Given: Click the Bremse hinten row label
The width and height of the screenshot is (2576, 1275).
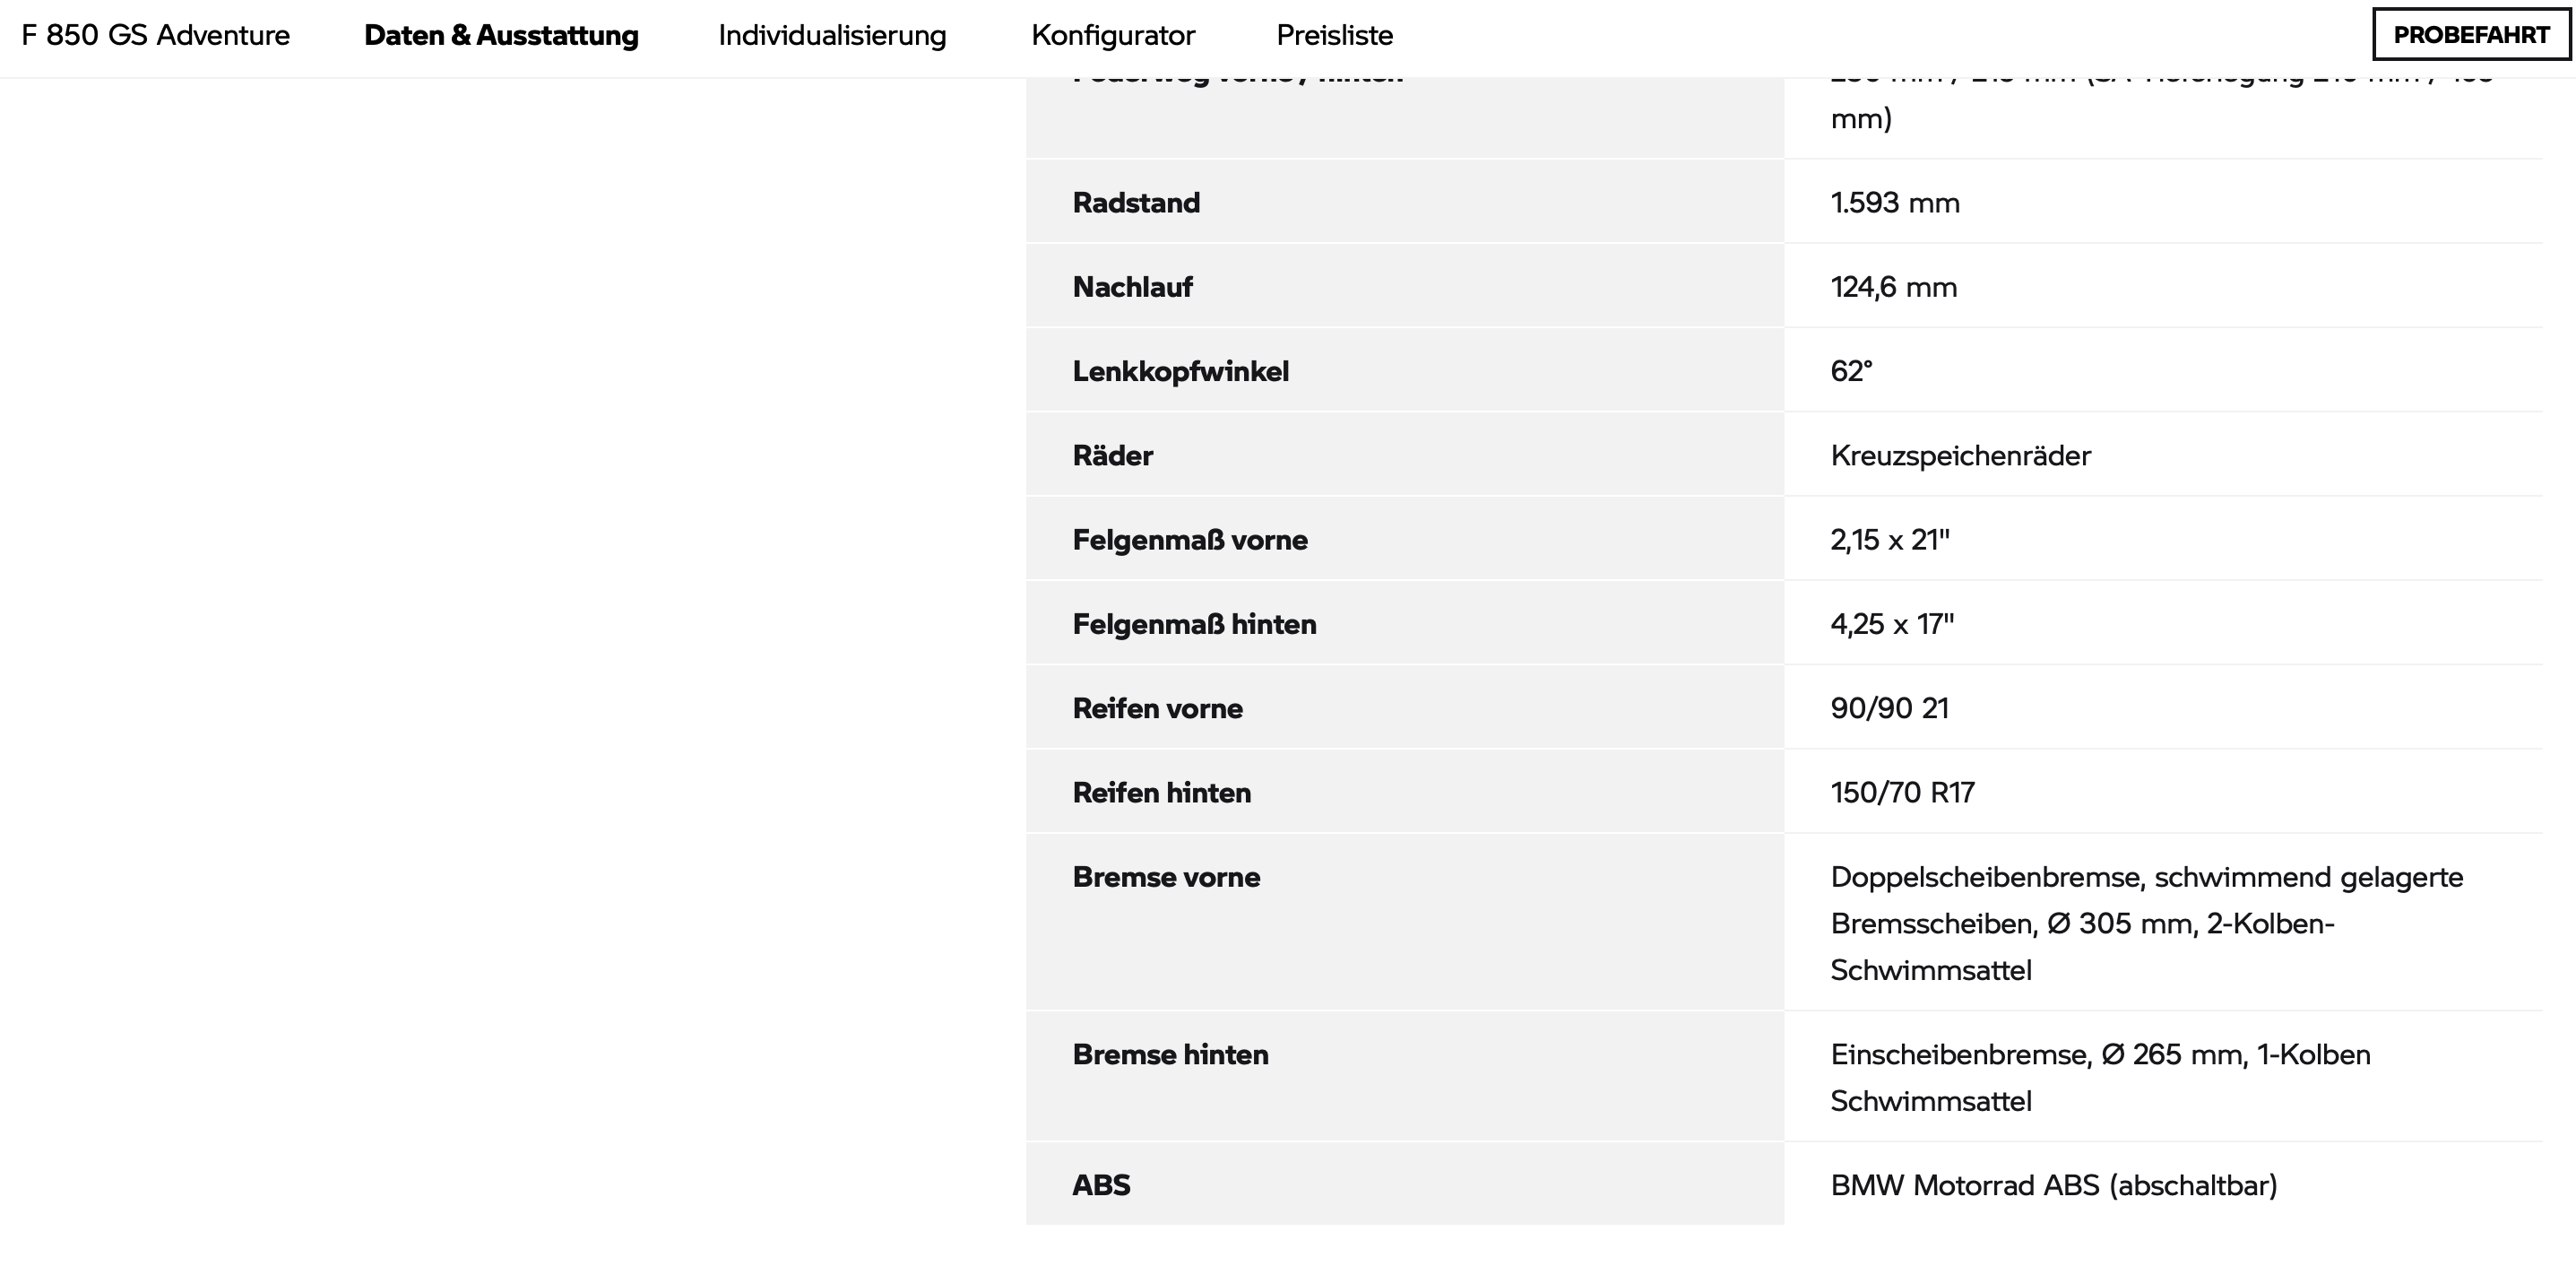Looking at the screenshot, I should 1170,1054.
